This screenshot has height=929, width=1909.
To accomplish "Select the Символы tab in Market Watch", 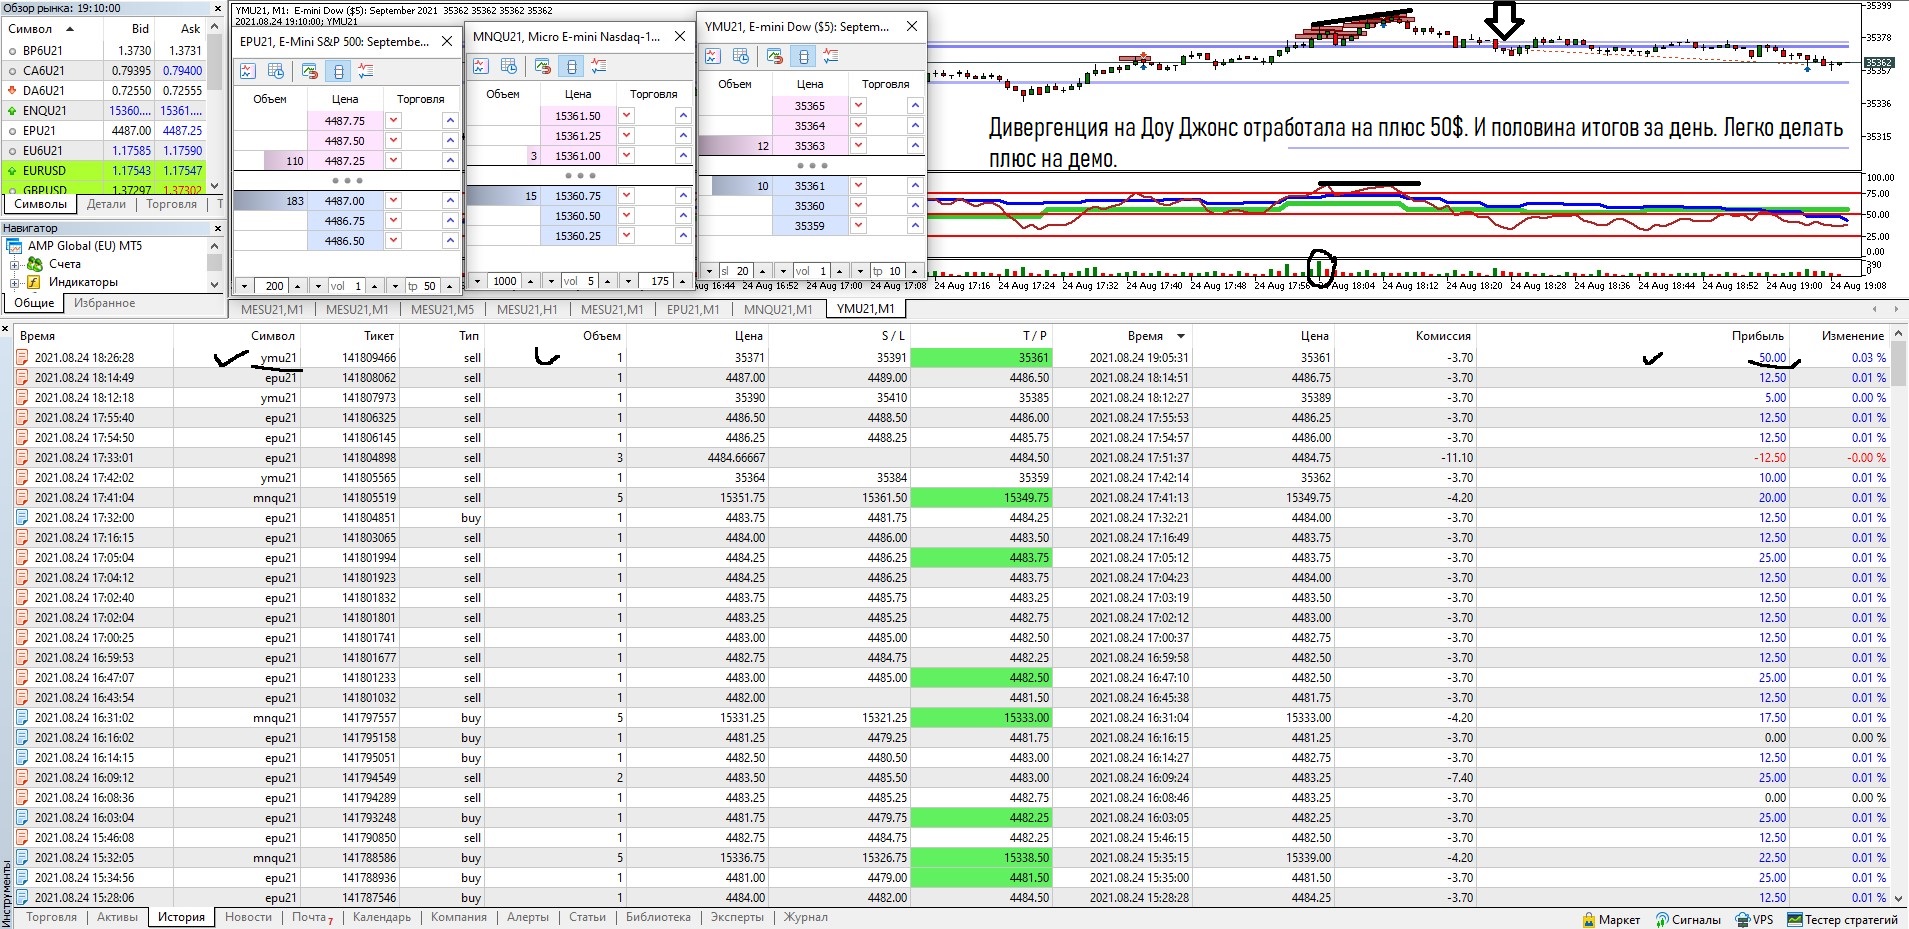I will (40, 204).
